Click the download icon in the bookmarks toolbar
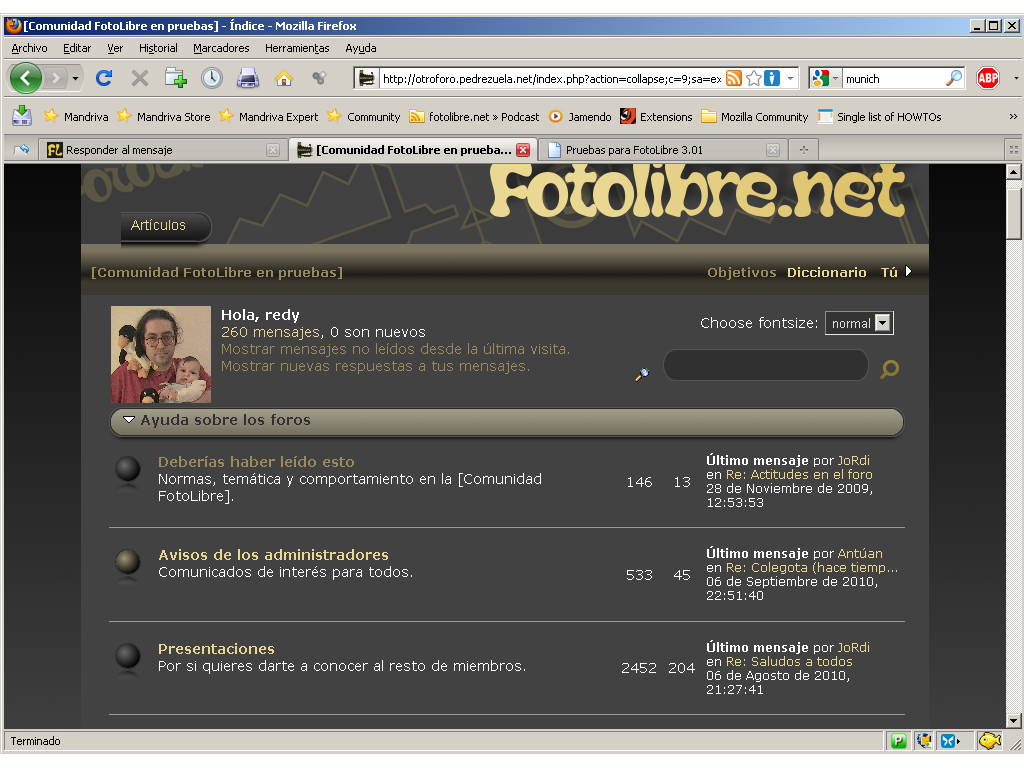 point(22,116)
